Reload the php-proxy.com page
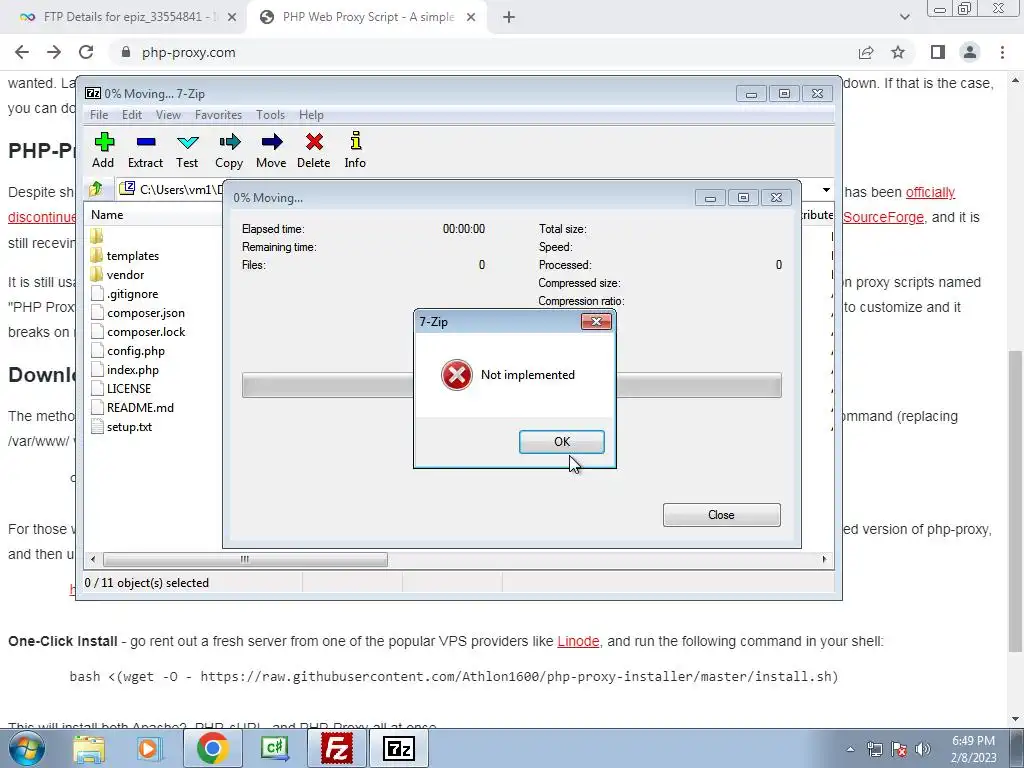 coord(86,52)
